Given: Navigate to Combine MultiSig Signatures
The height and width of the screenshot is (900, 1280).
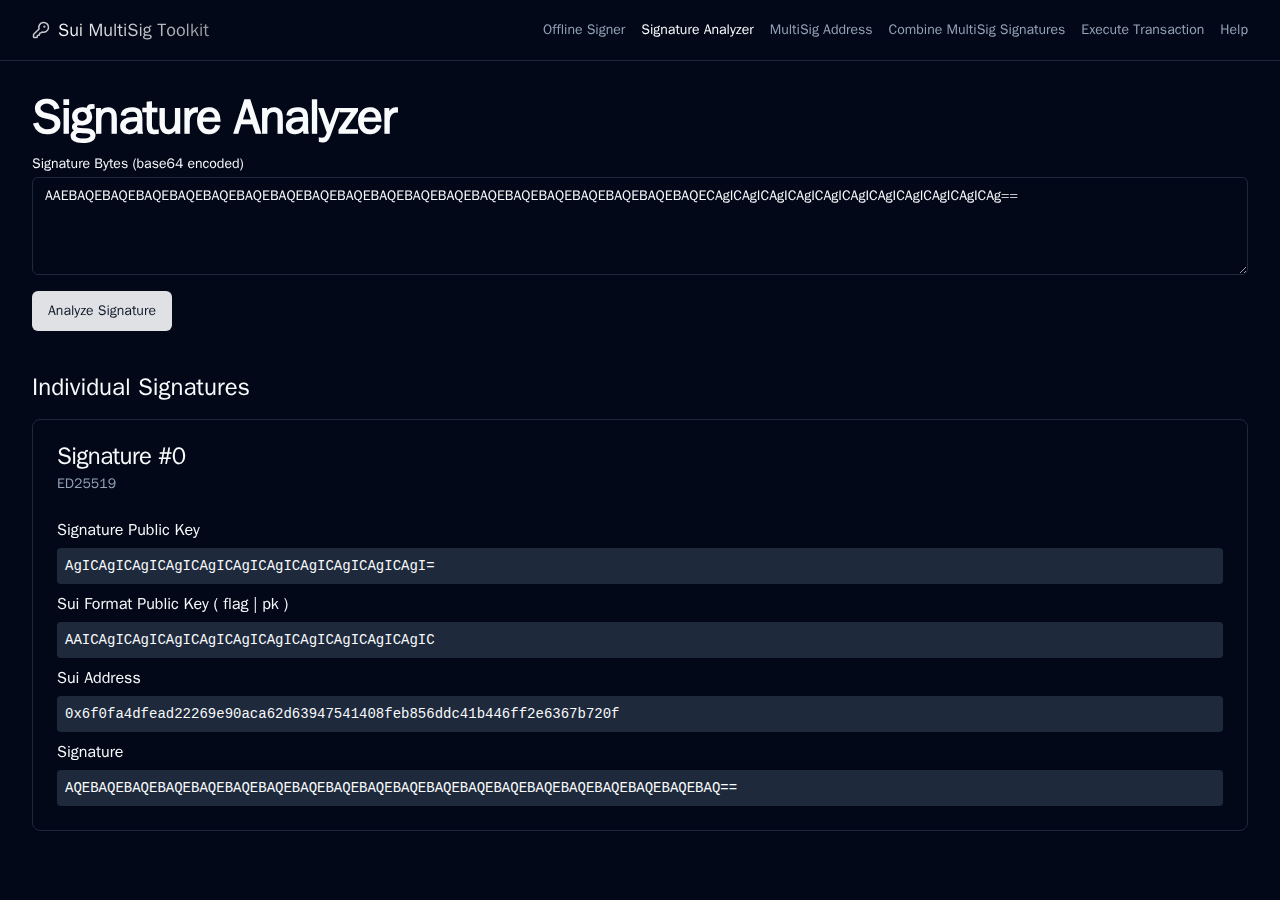Looking at the screenshot, I should point(977,30).
